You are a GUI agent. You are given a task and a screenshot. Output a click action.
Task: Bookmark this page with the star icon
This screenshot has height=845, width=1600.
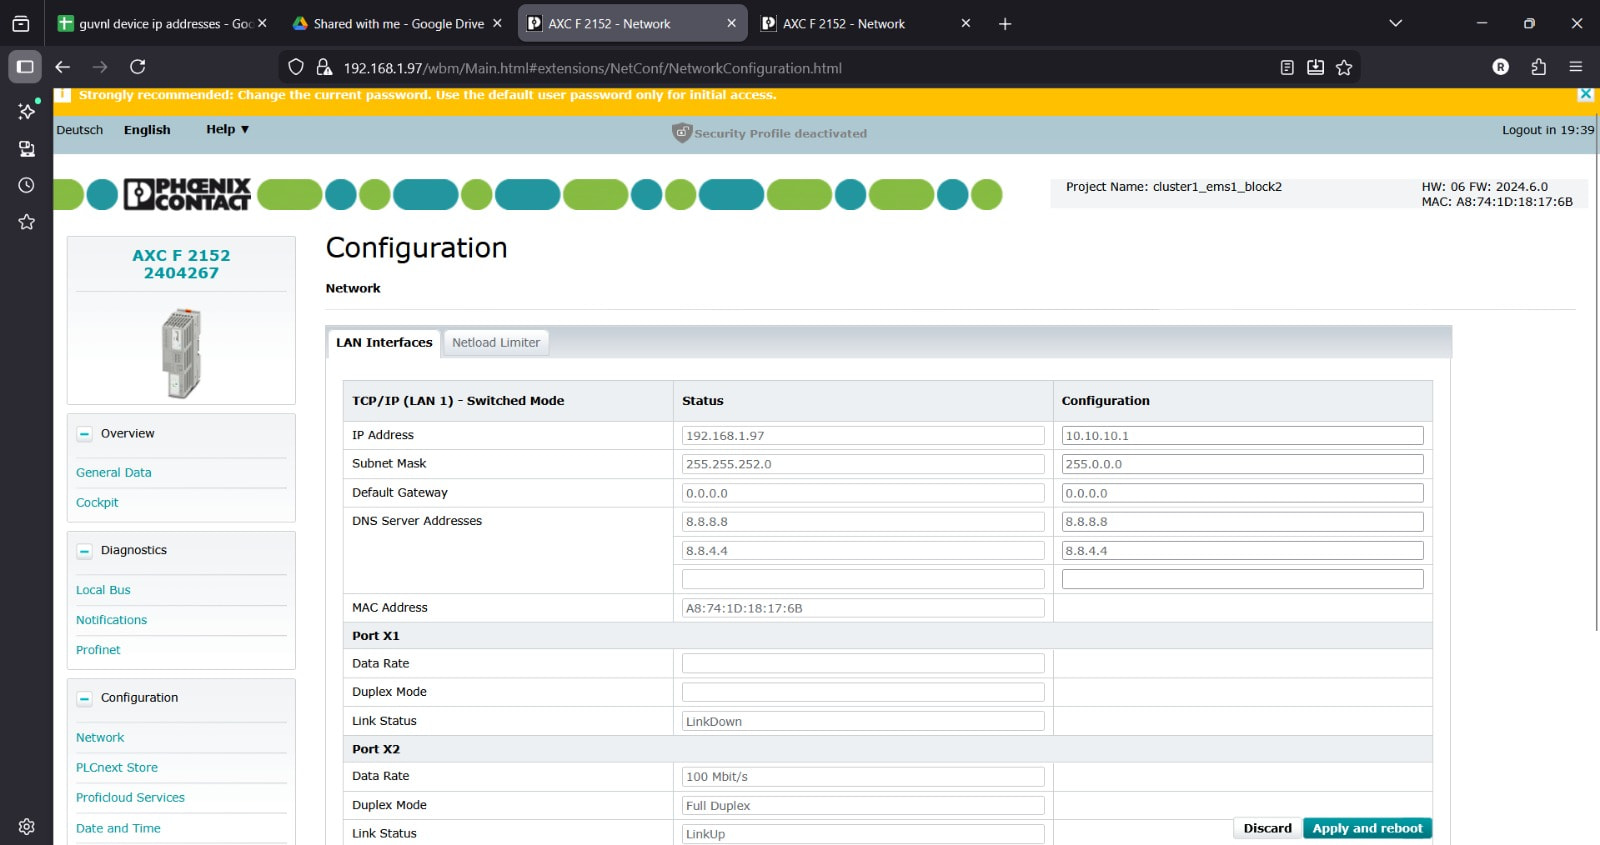coord(1344,67)
